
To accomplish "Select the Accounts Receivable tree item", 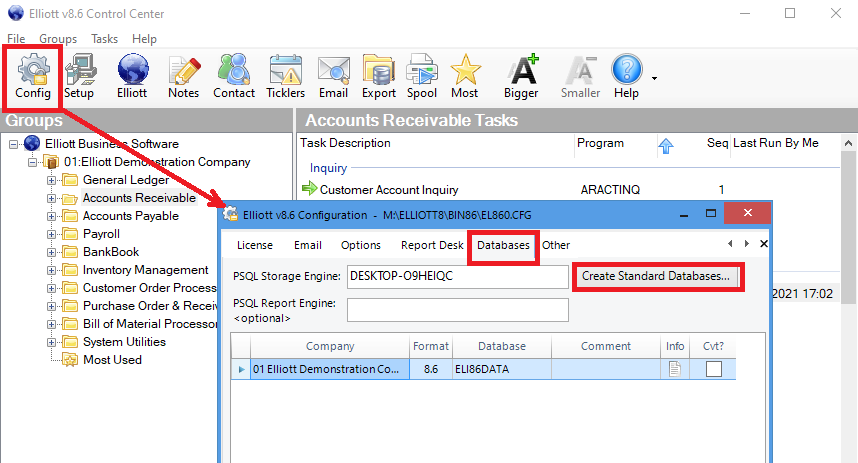I will point(139,198).
